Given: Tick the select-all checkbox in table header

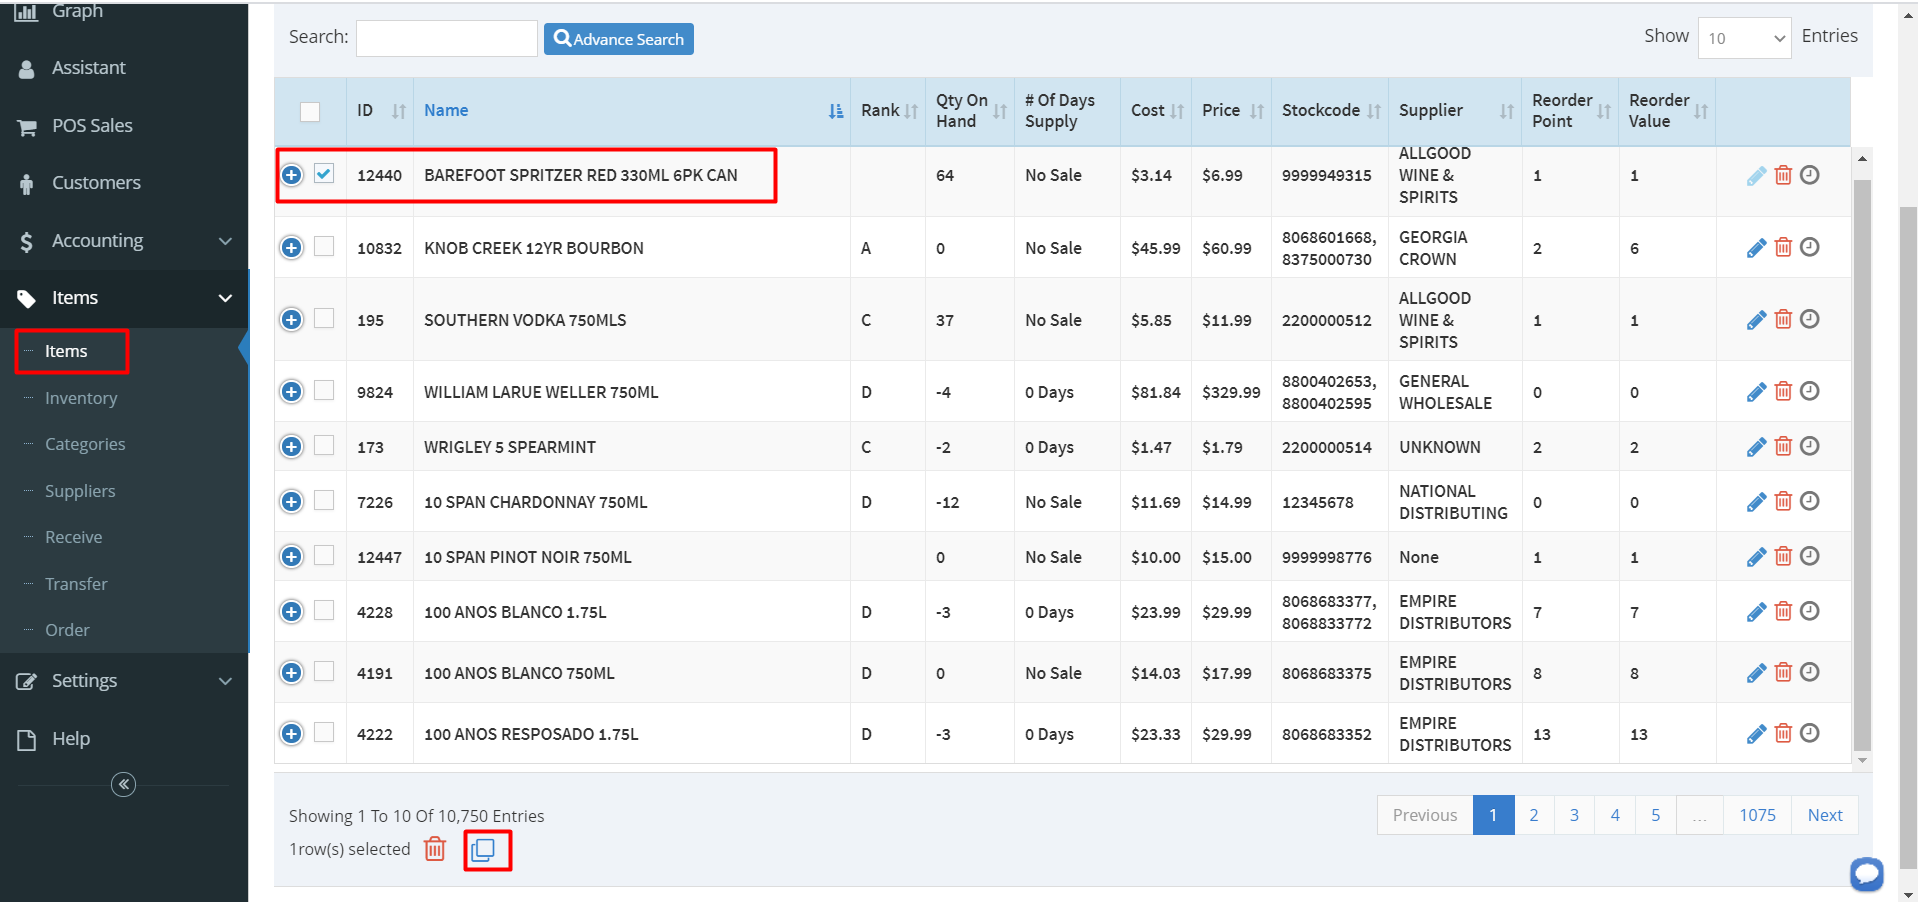Looking at the screenshot, I should (x=310, y=111).
